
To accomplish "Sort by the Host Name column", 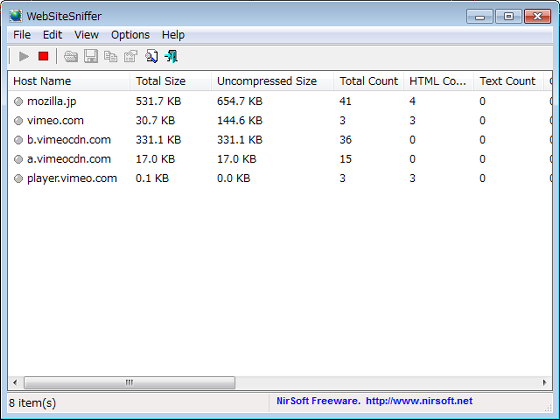I will (69, 81).
